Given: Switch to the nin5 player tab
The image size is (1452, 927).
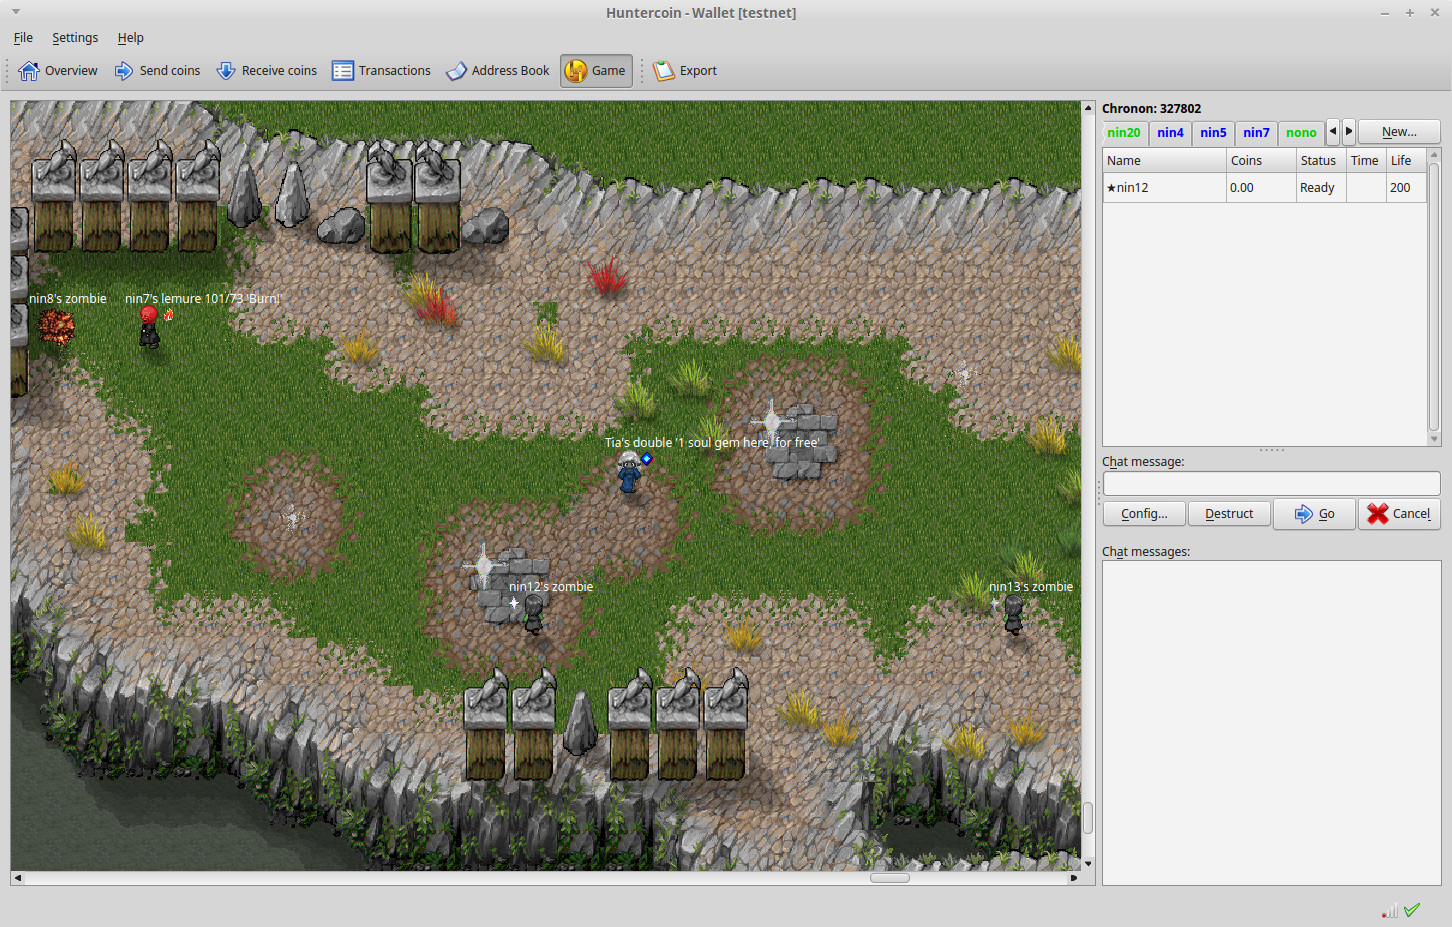Looking at the screenshot, I should click(x=1213, y=133).
